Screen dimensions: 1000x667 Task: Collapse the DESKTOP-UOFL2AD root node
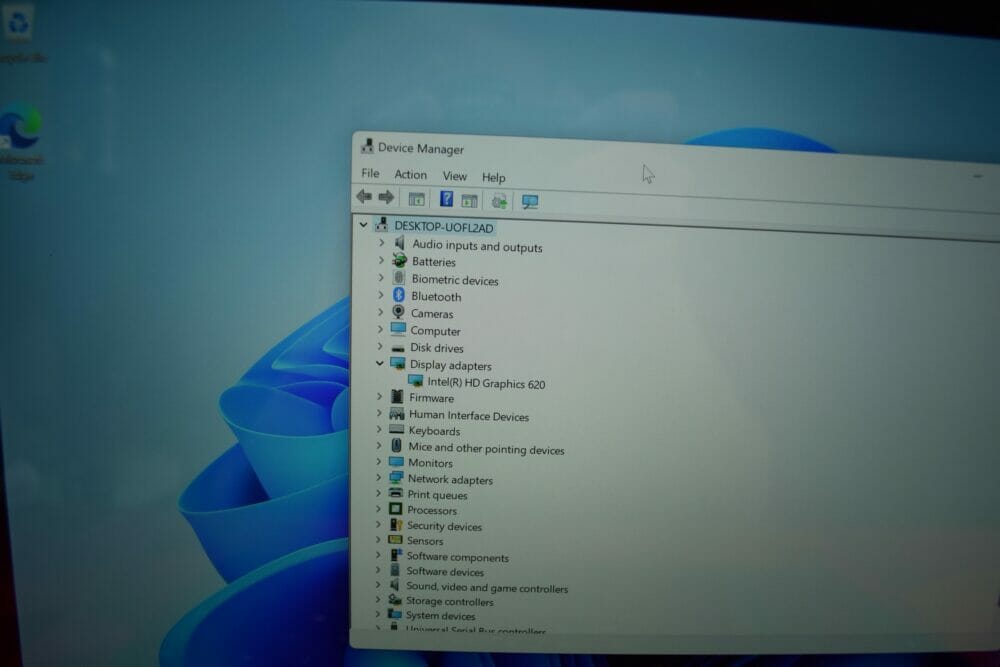point(364,224)
